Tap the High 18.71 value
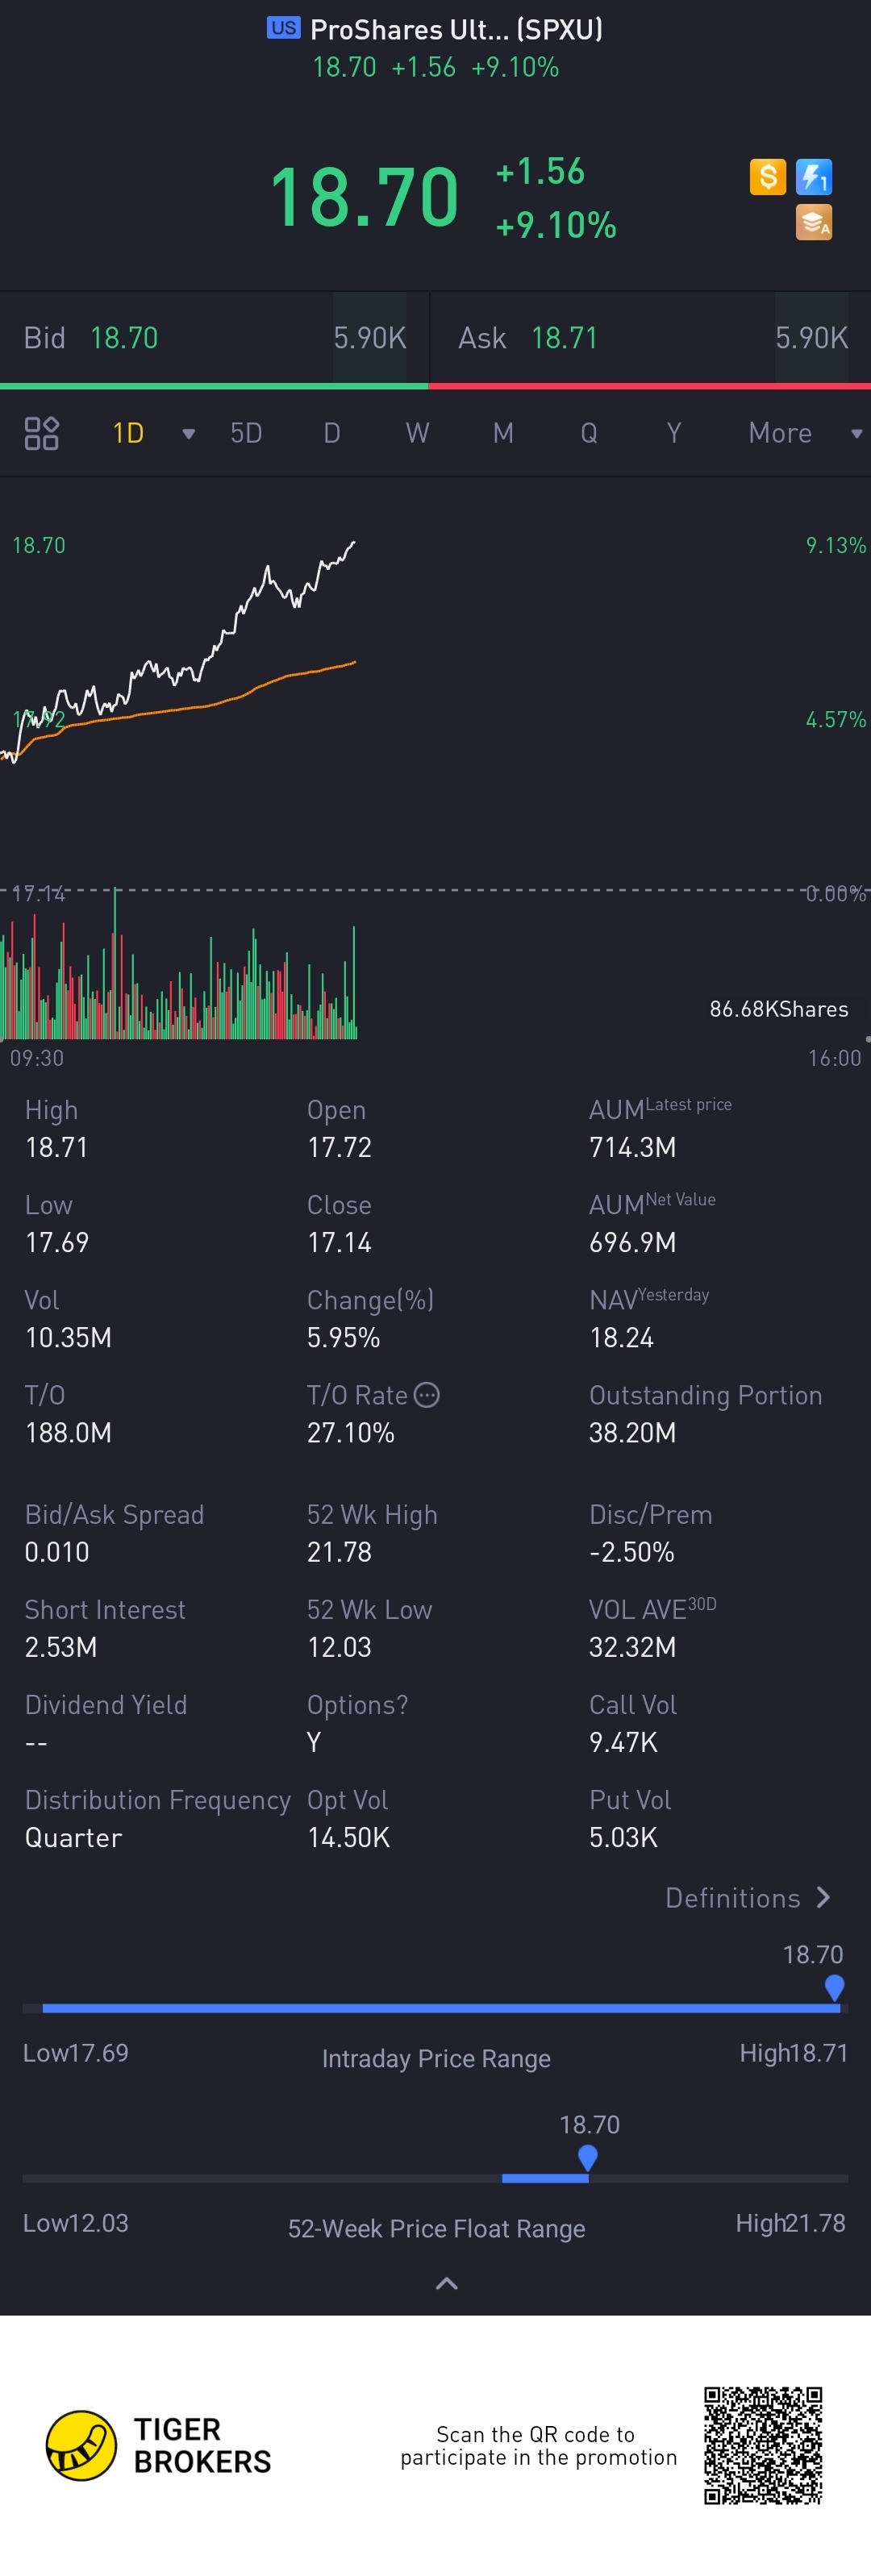The width and height of the screenshot is (871, 2576). coord(56,1147)
